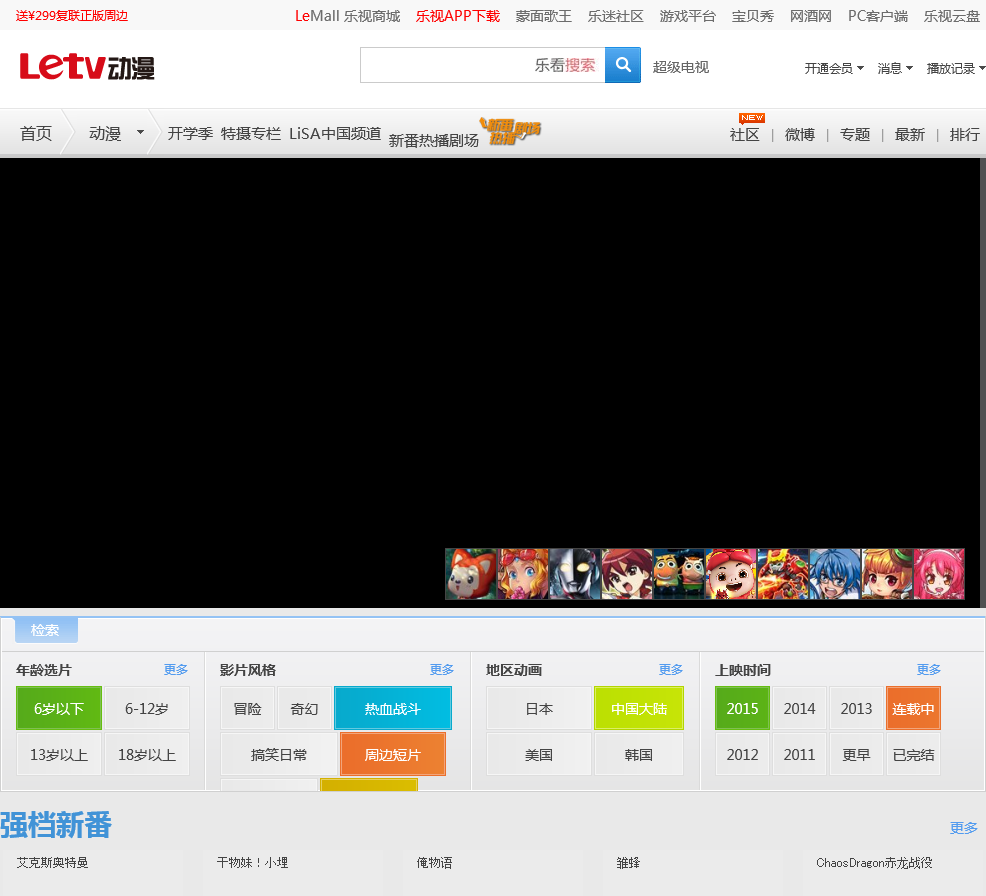
Task: Open the 微博 nav link
Action: coord(800,134)
